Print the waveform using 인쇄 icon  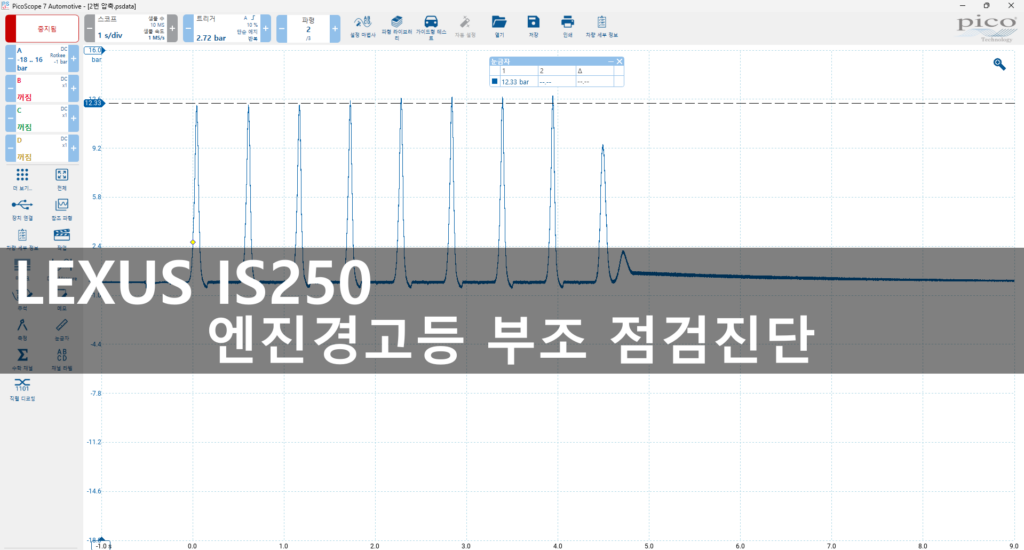click(567, 24)
